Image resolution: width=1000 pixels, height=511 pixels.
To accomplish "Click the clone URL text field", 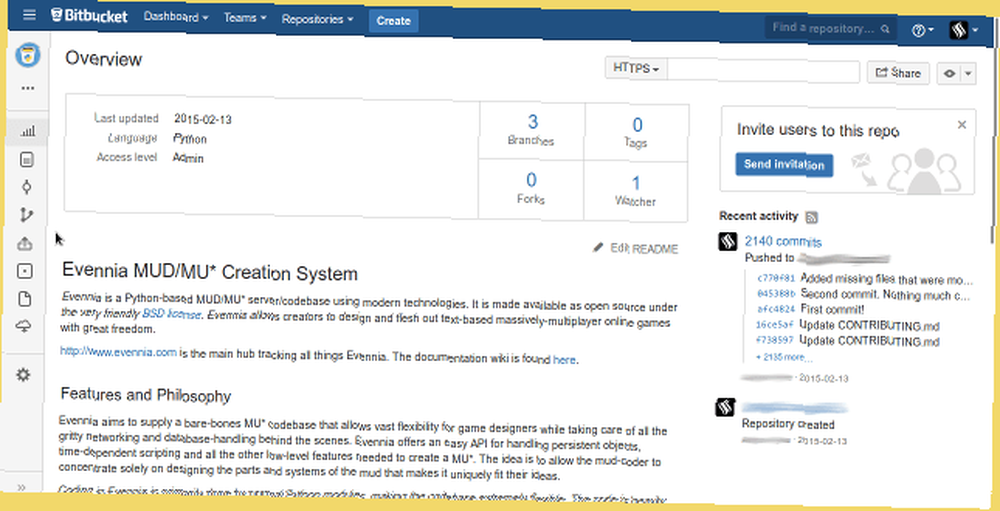I will (x=763, y=70).
